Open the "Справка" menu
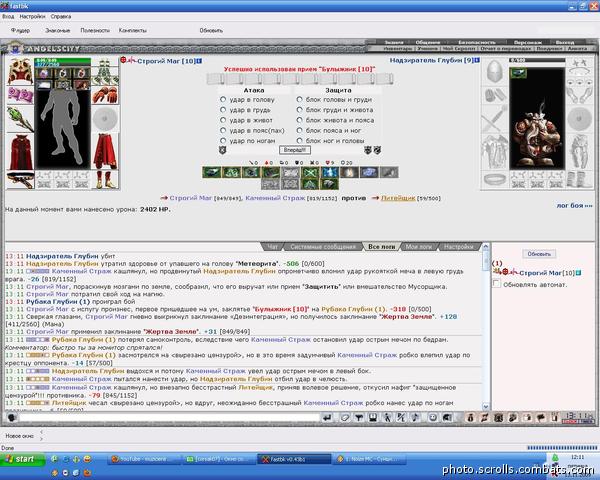 (x=61, y=16)
